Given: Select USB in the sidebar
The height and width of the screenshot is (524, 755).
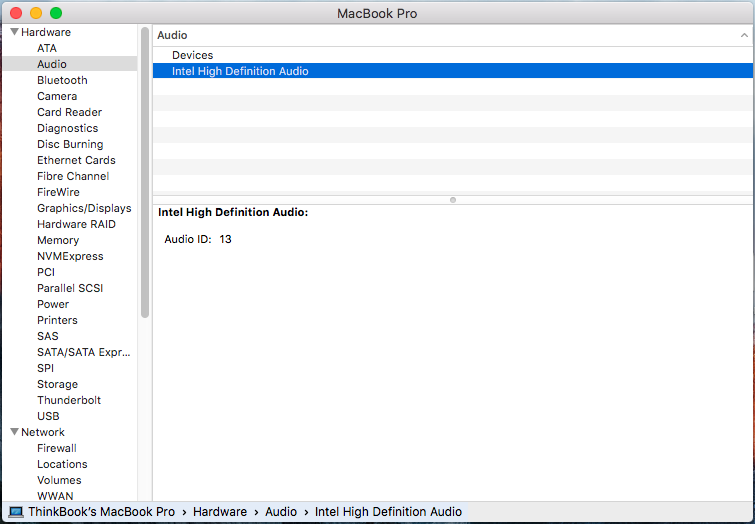Looking at the screenshot, I should (48, 416).
